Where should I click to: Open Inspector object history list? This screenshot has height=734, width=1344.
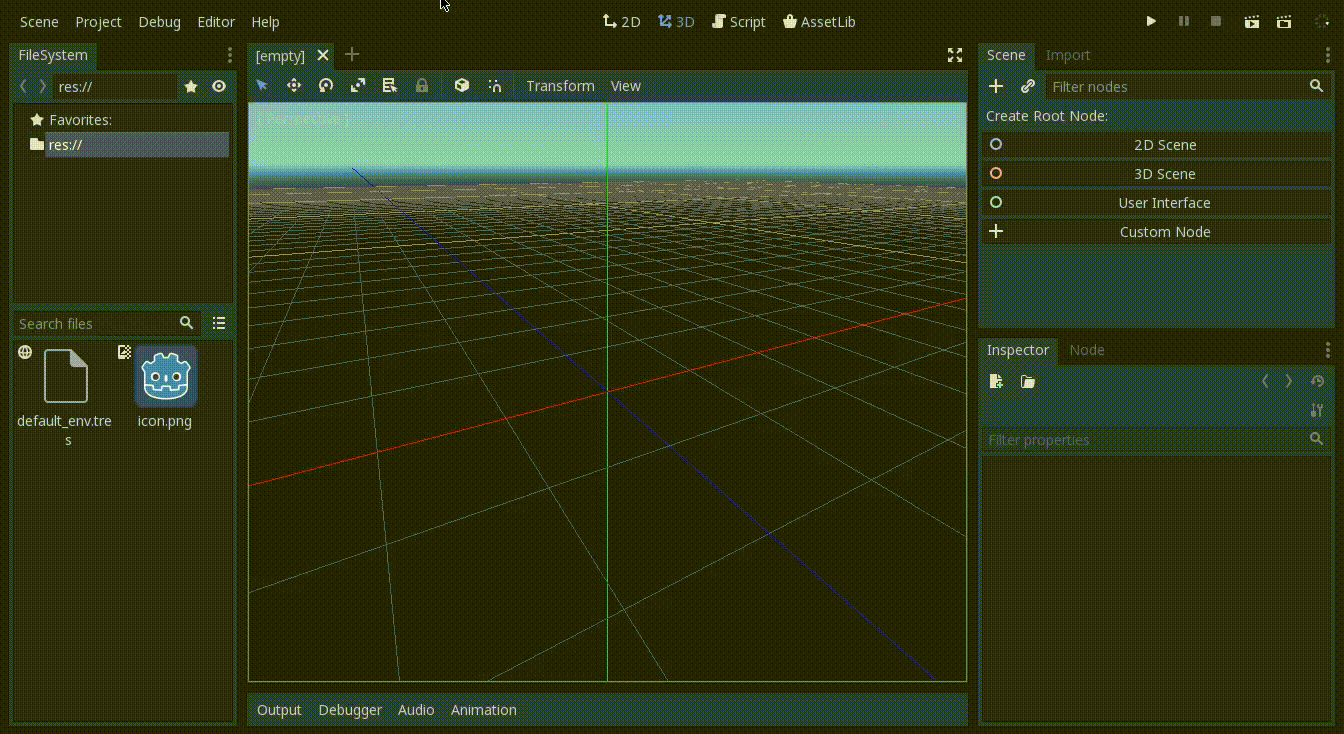tap(1317, 381)
